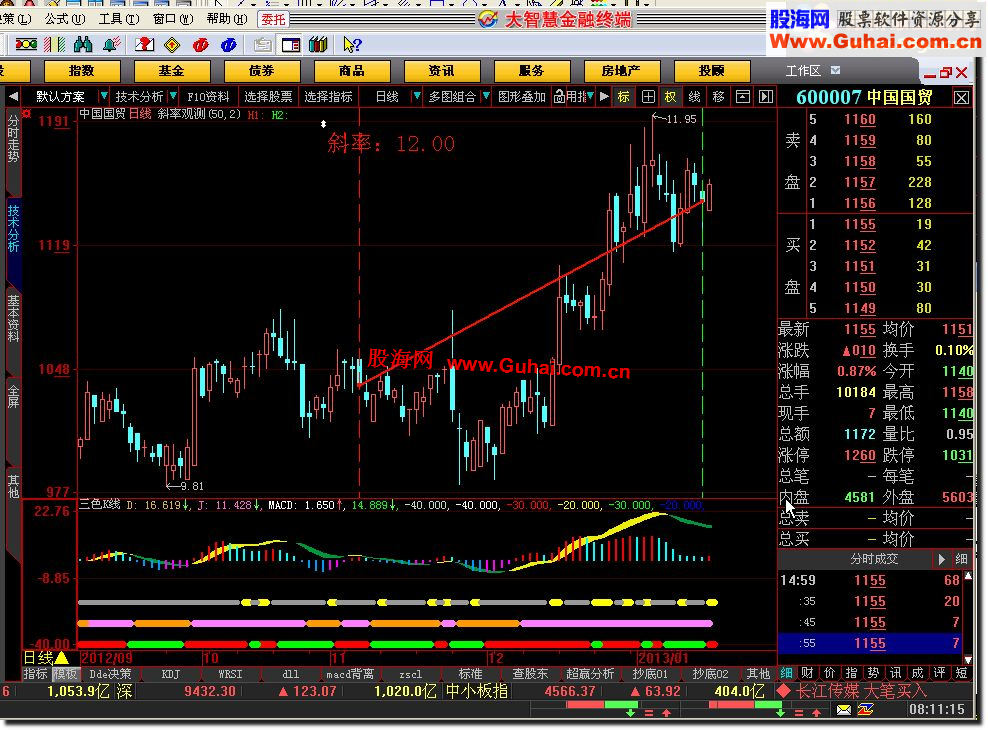Screen dimensions: 988x730
Task: Click the red circular info icon
Action: pos(200,45)
